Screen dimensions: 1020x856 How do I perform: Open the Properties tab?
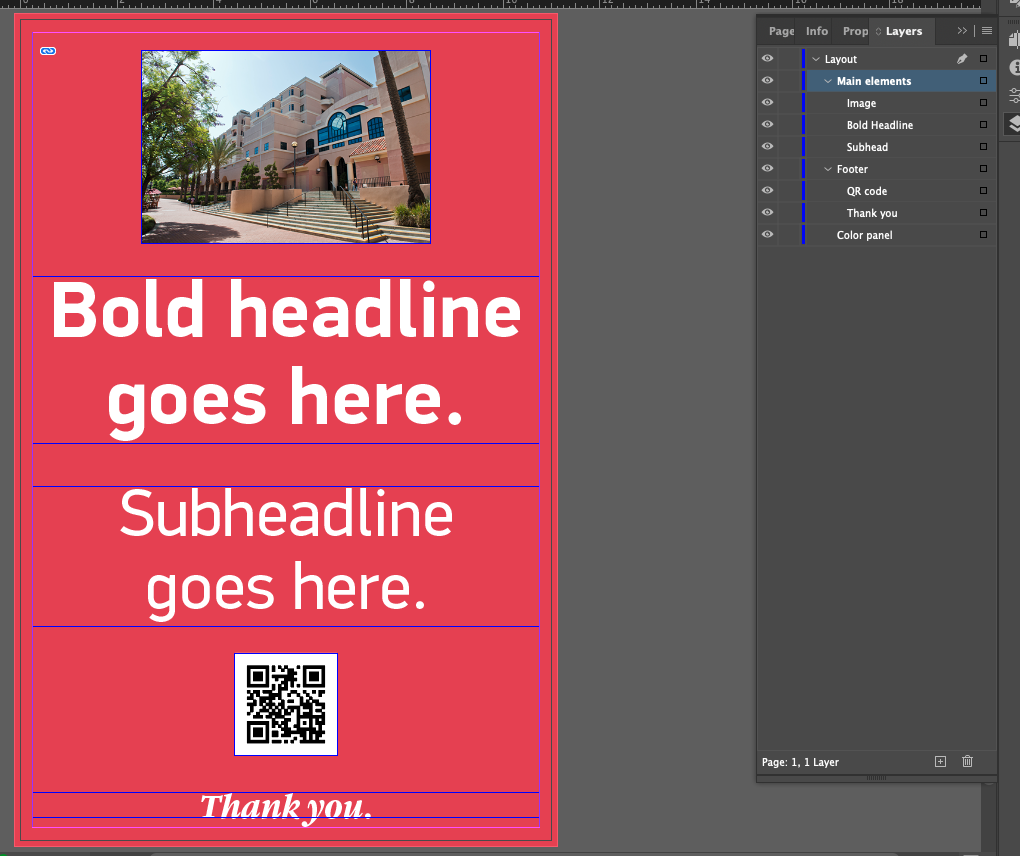(x=855, y=31)
